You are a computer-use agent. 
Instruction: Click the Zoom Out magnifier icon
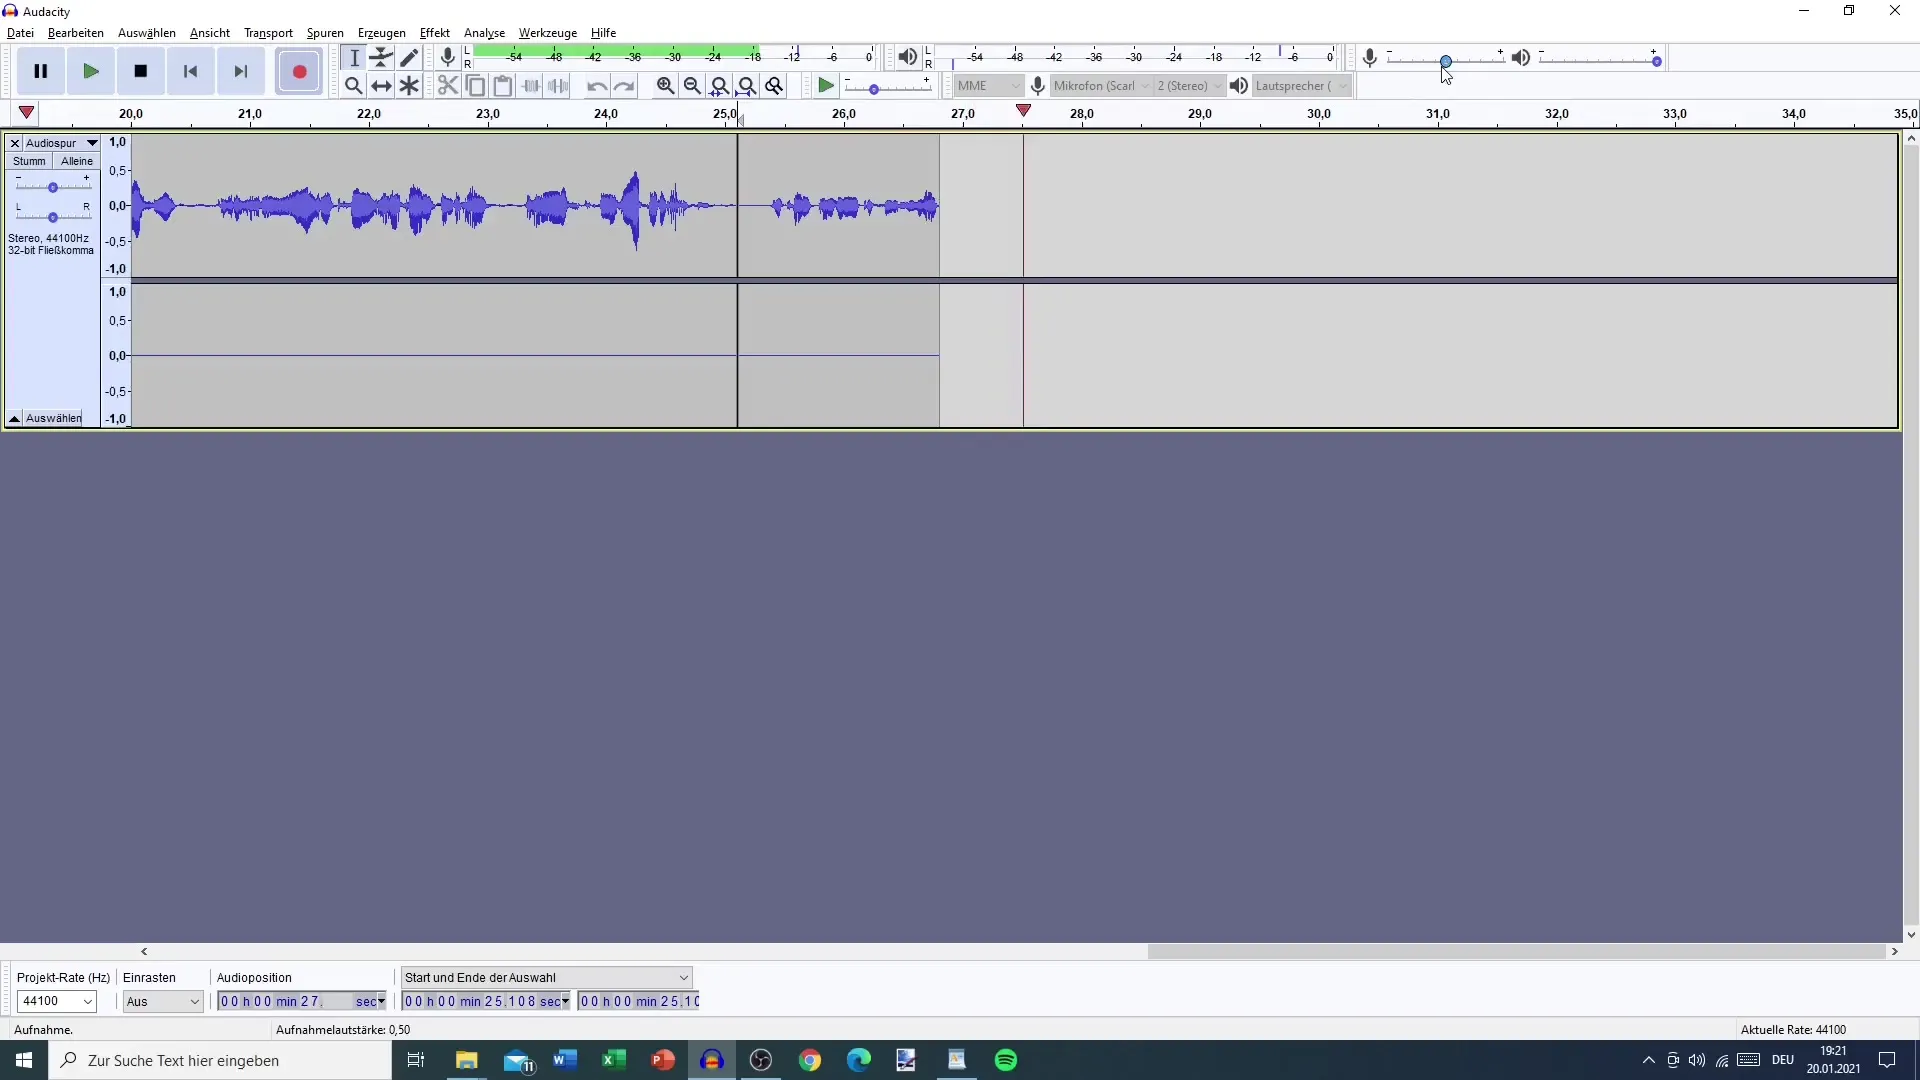[692, 86]
